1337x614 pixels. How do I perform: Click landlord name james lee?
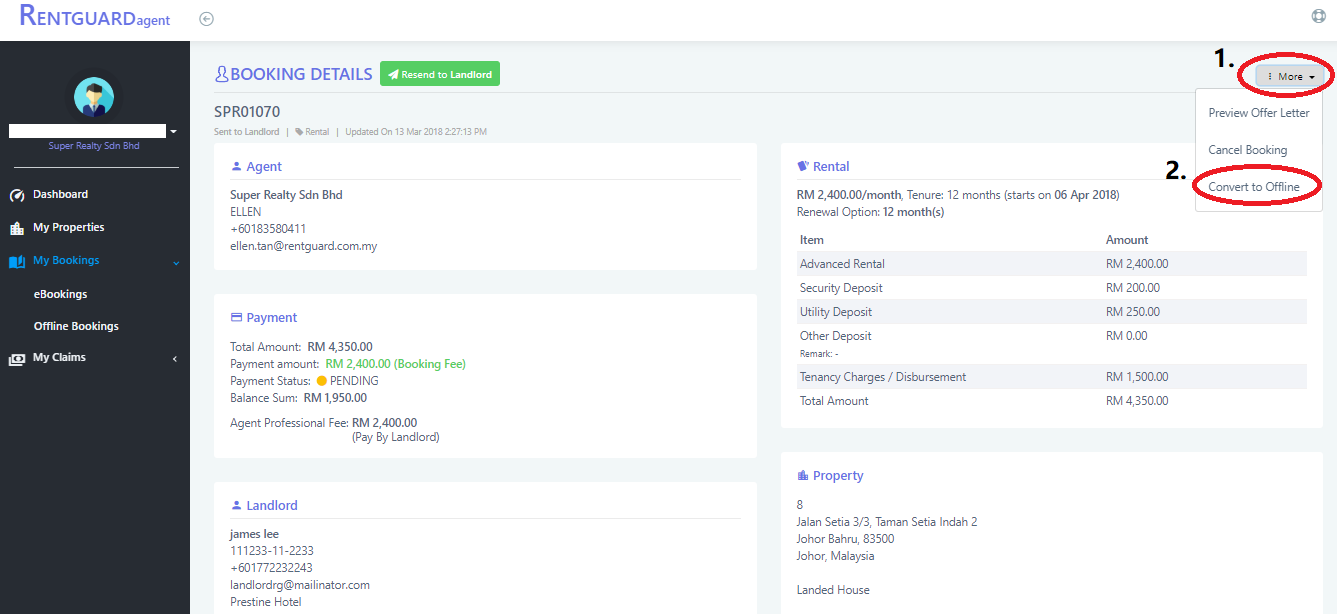point(254,534)
